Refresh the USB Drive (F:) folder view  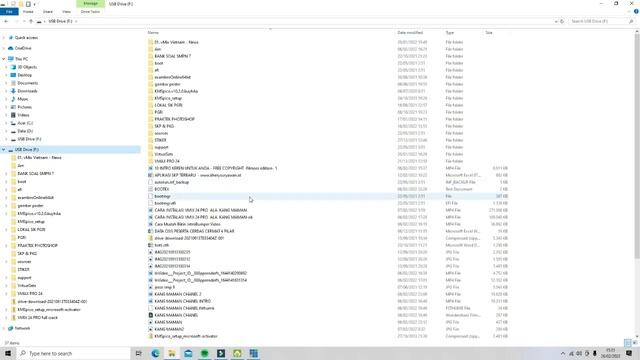(x=562, y=21)
